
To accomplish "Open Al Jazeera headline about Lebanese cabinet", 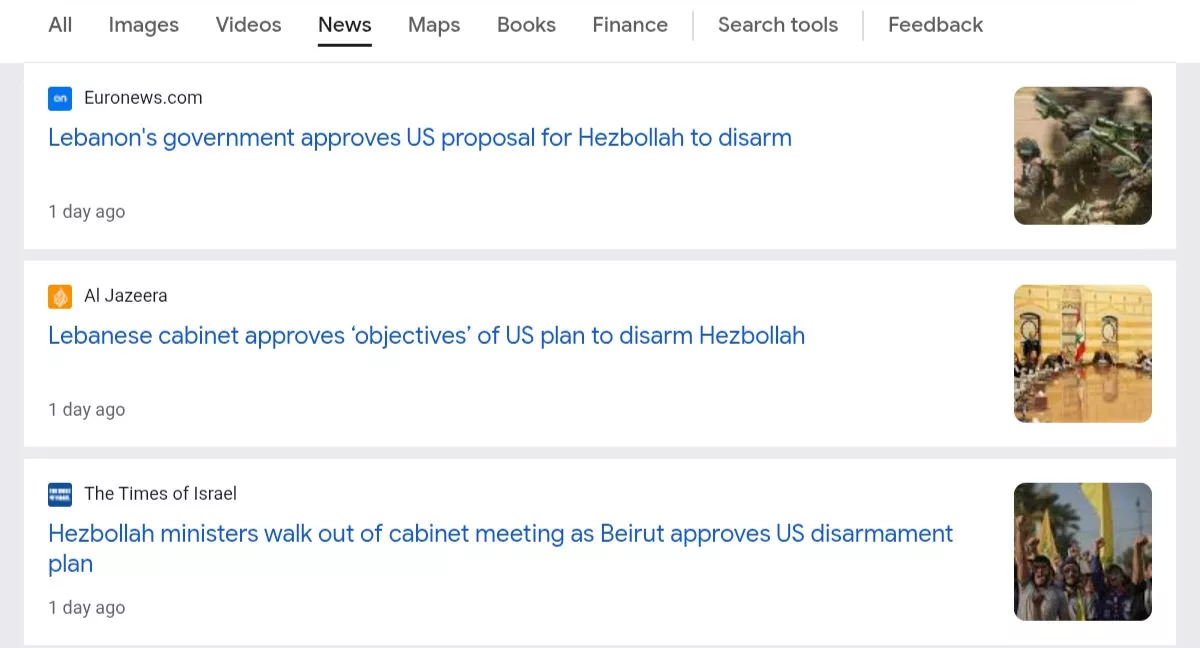I will [x=426, y=336].
